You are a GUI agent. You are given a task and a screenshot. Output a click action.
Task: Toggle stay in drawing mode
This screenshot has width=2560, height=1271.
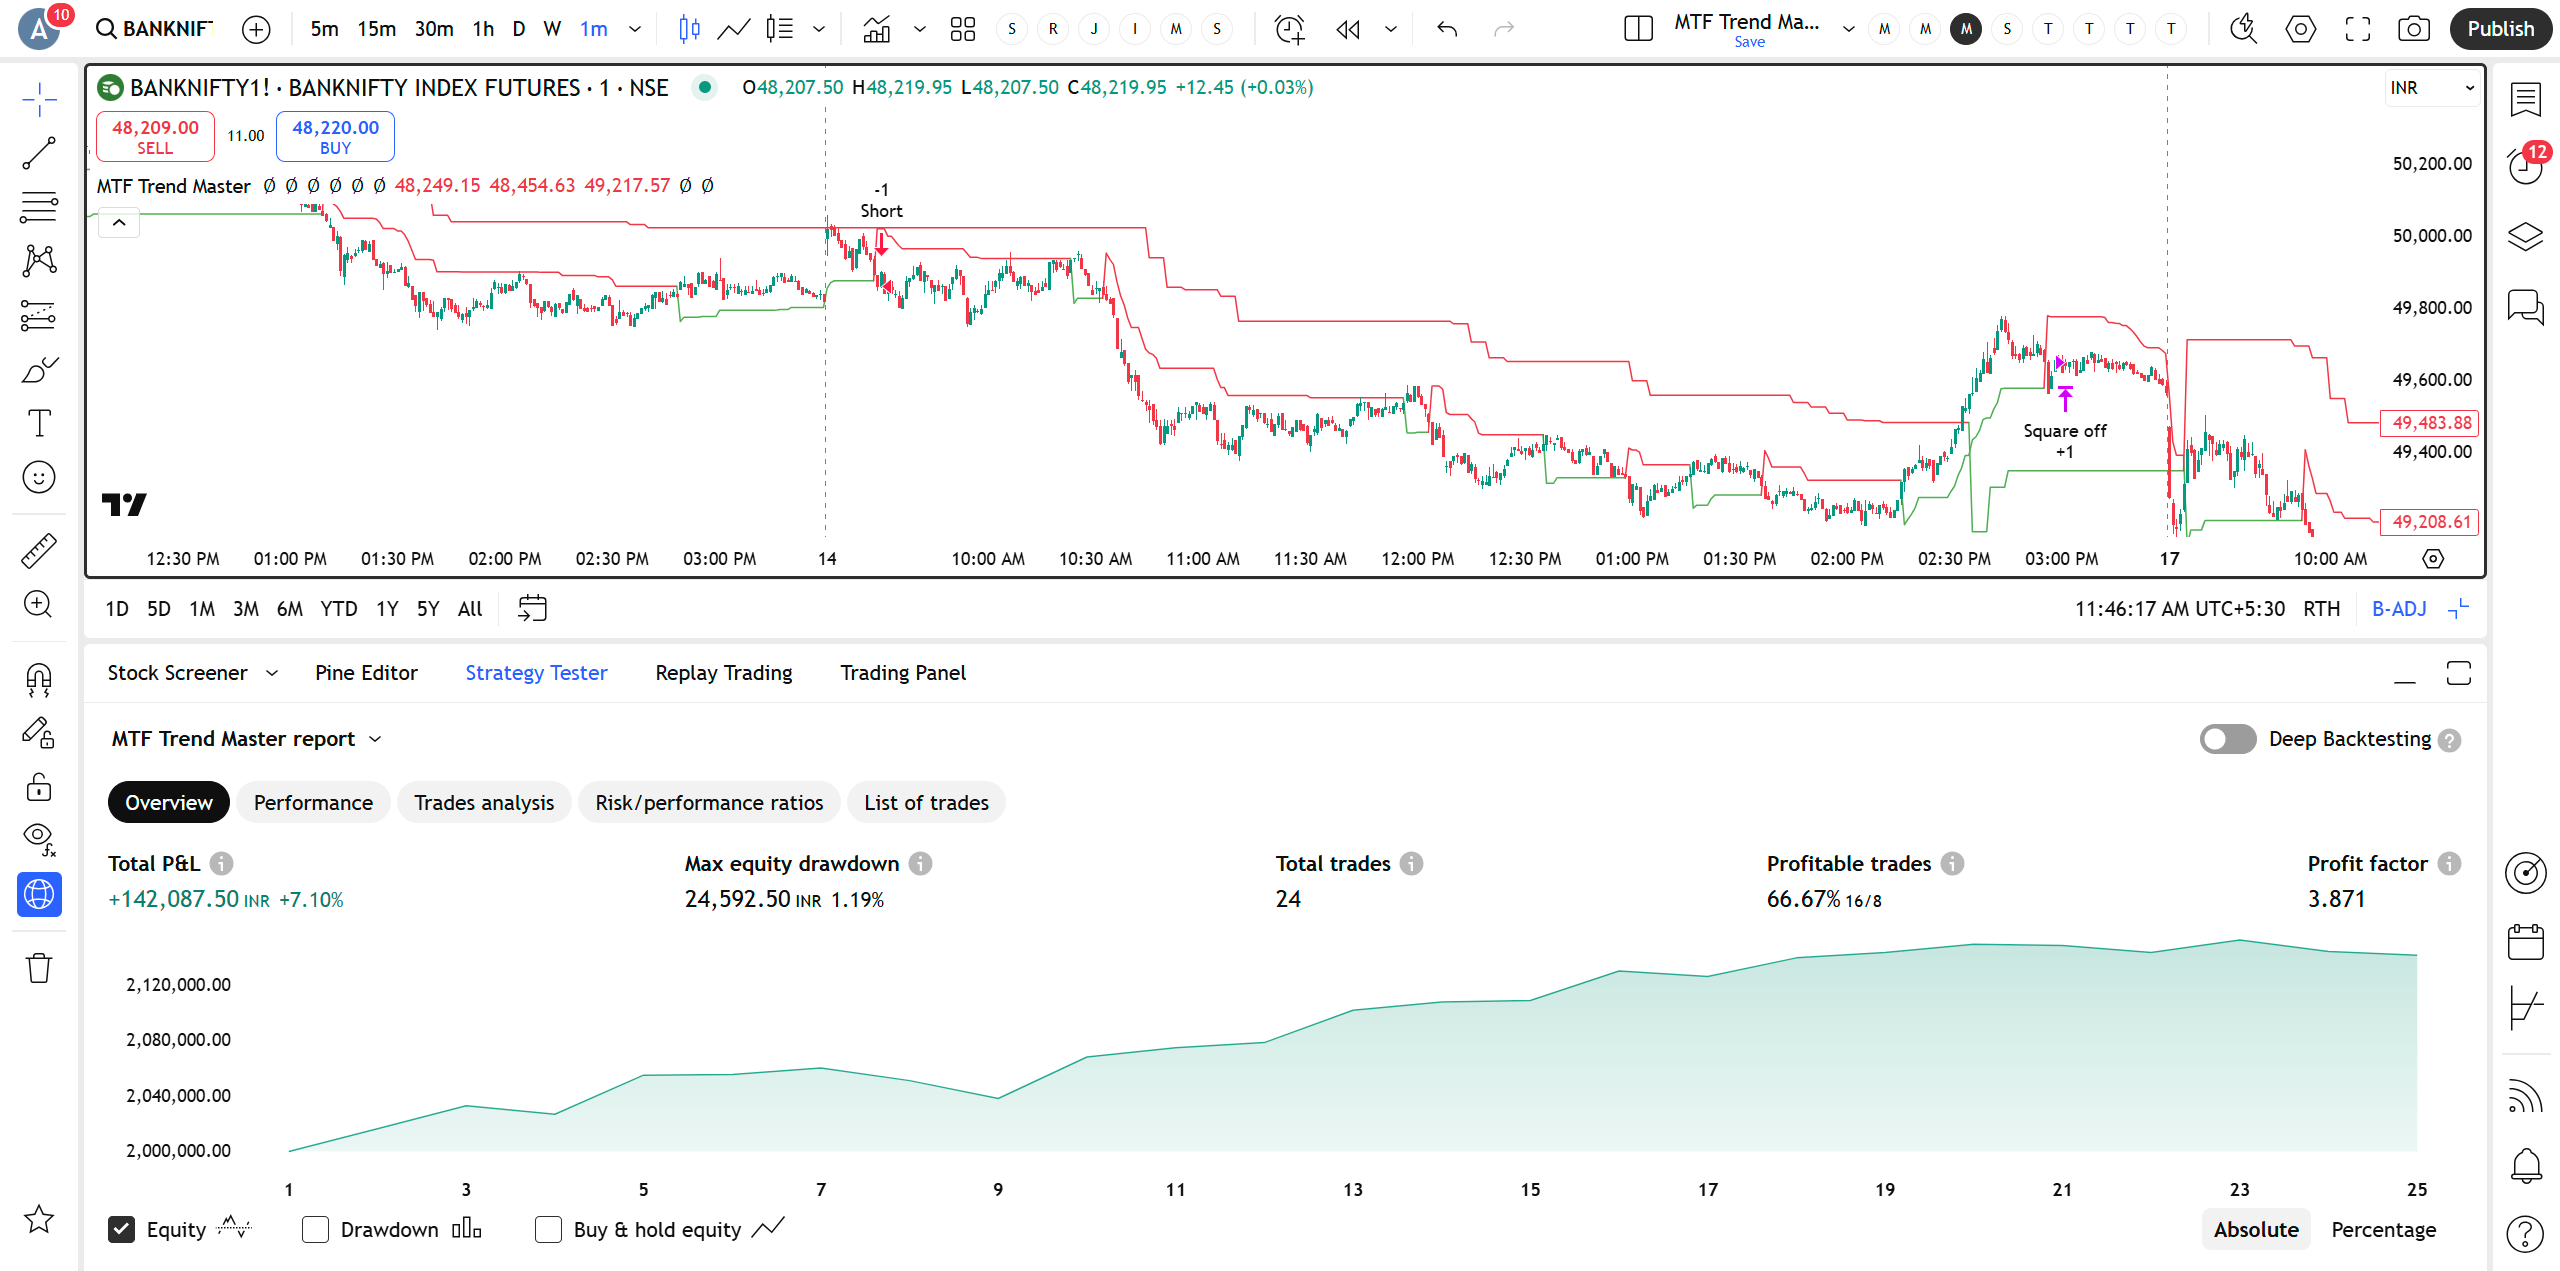click(39, 734)
